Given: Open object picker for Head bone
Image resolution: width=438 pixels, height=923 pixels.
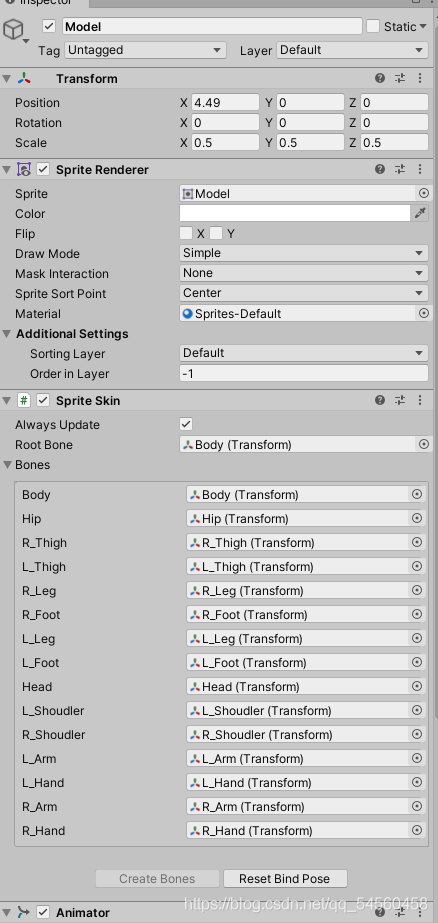Looking at the screenshot, I should click(x=417, y=686).
